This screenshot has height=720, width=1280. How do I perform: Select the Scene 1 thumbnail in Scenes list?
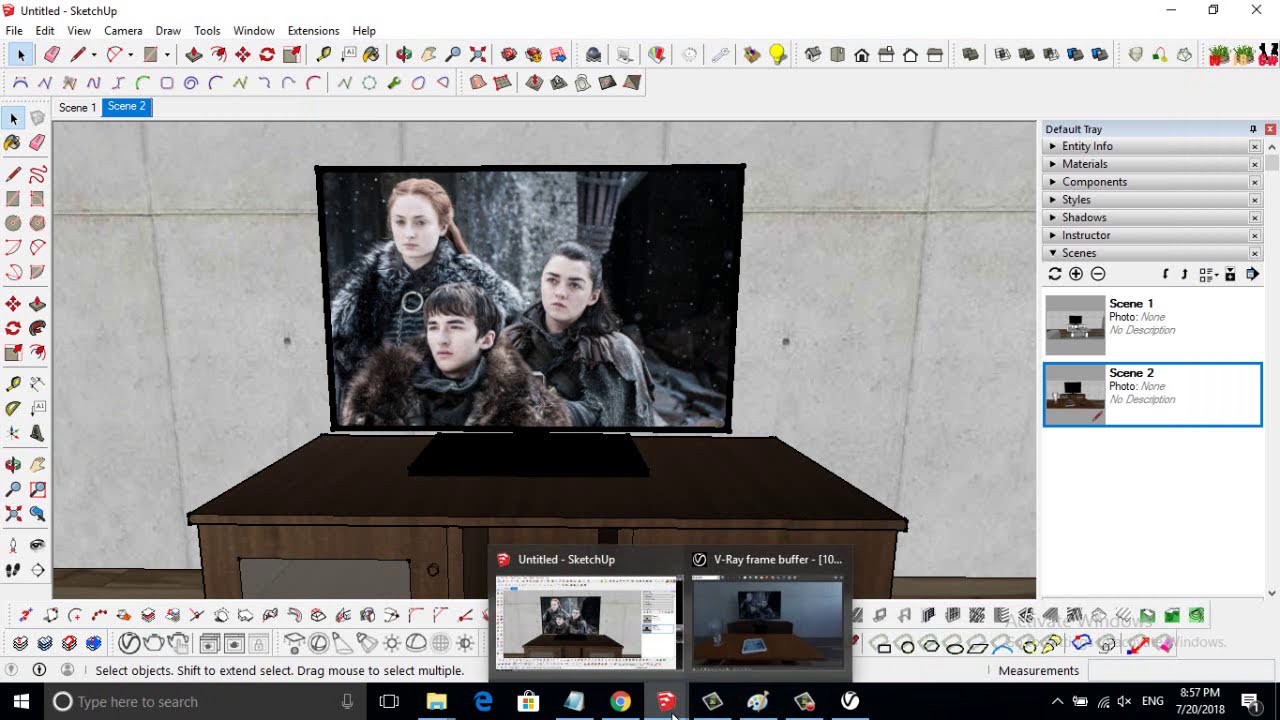pyautogui.click(x=1075, y=325)
